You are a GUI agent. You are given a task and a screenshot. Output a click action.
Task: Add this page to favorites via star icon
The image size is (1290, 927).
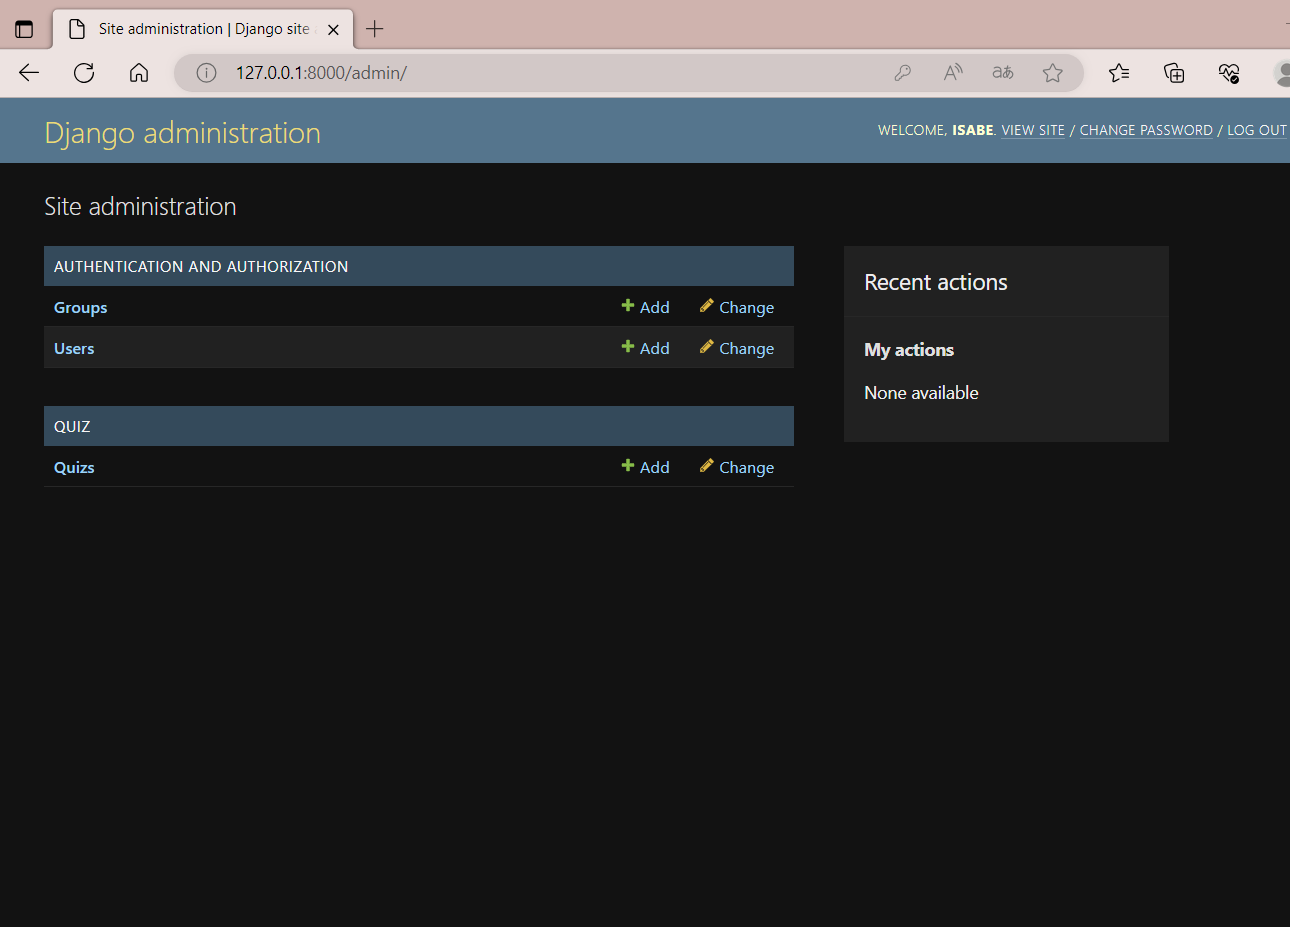1052,72
